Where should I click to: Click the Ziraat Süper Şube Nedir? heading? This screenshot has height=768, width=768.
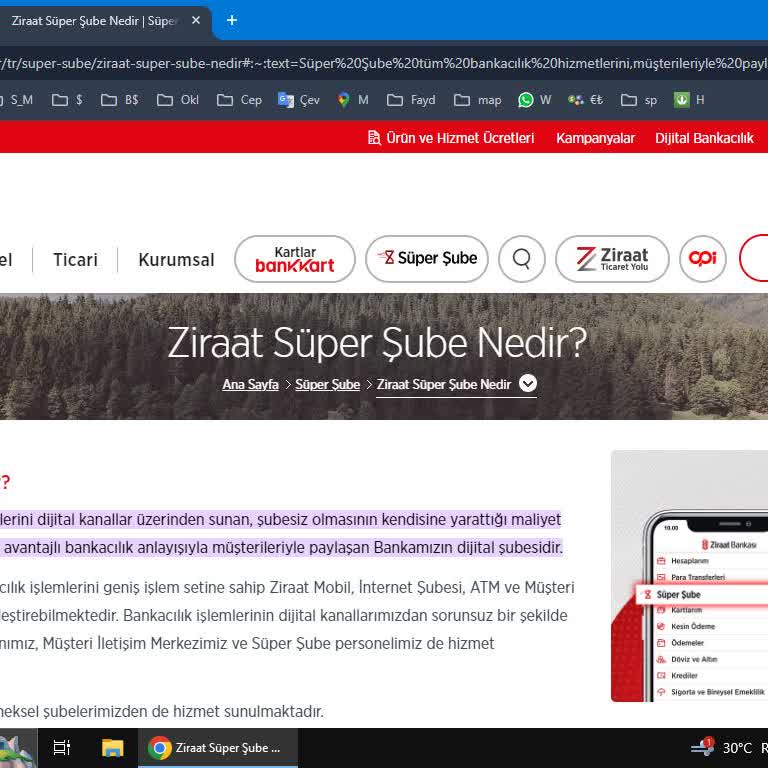pos(377,343)
